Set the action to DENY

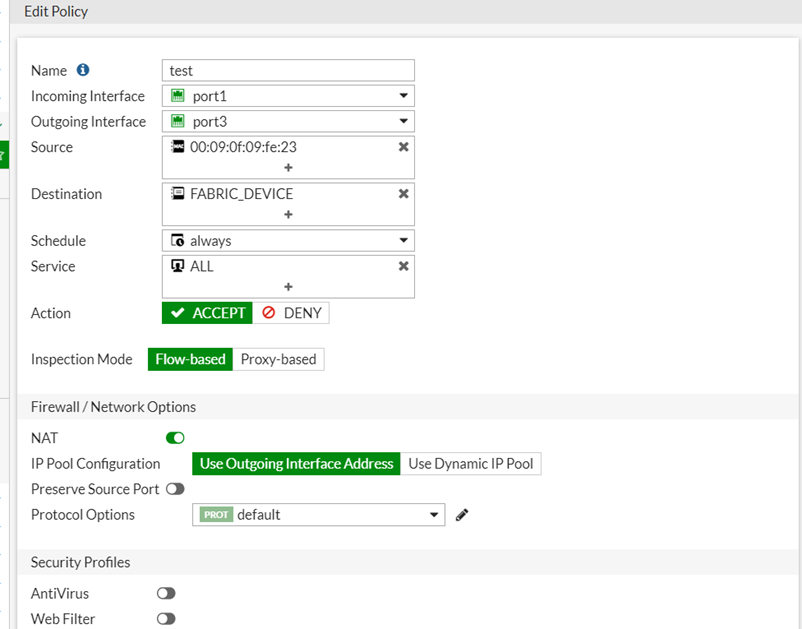pos(291,313)
